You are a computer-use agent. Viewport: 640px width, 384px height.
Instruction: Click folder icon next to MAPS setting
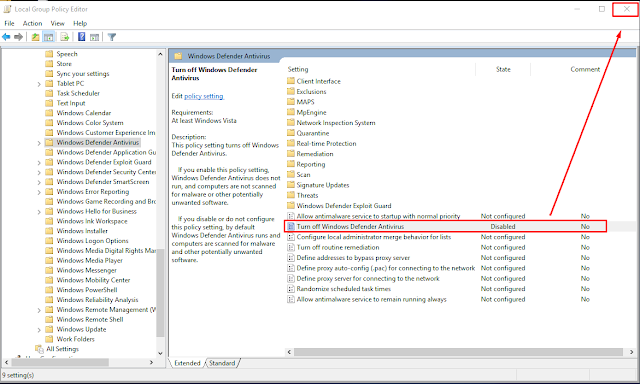tap(291, 102)
